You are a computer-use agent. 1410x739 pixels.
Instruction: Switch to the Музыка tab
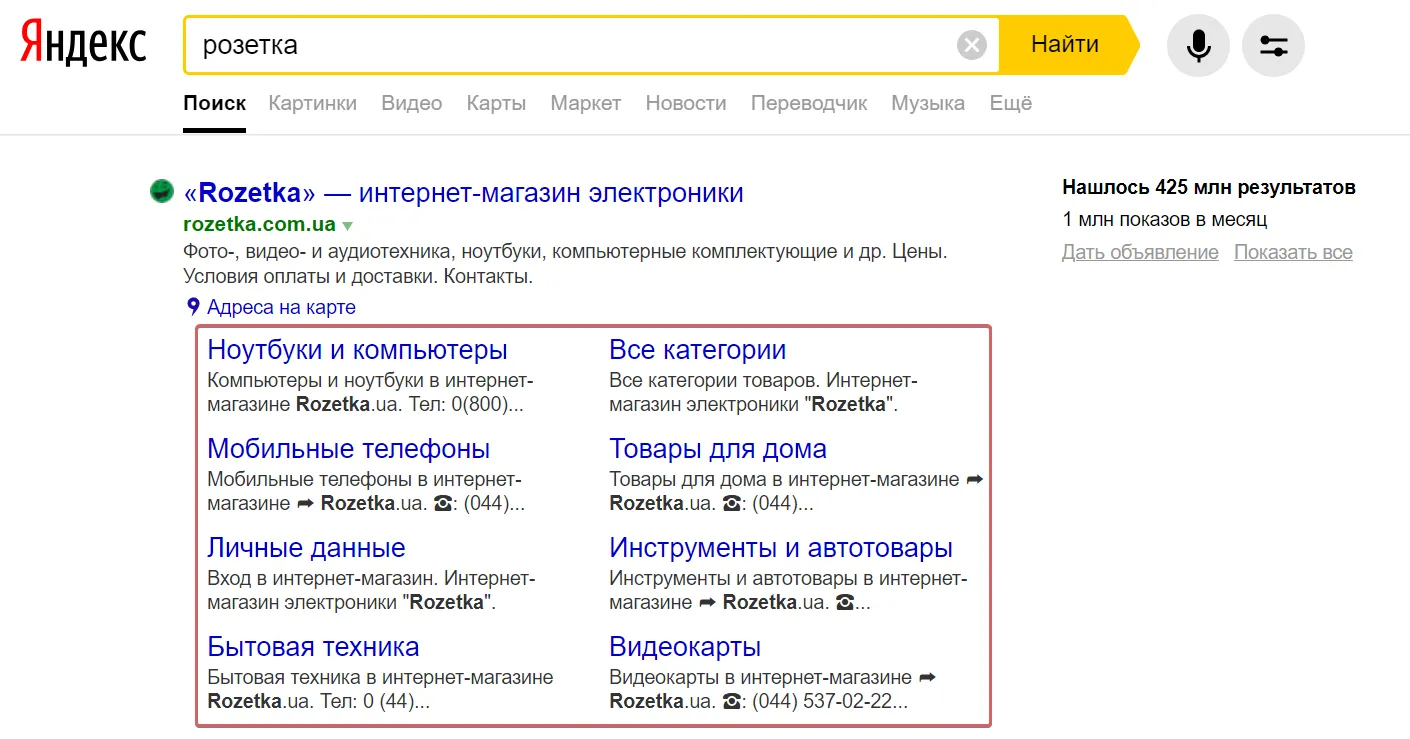click(928, 103)
